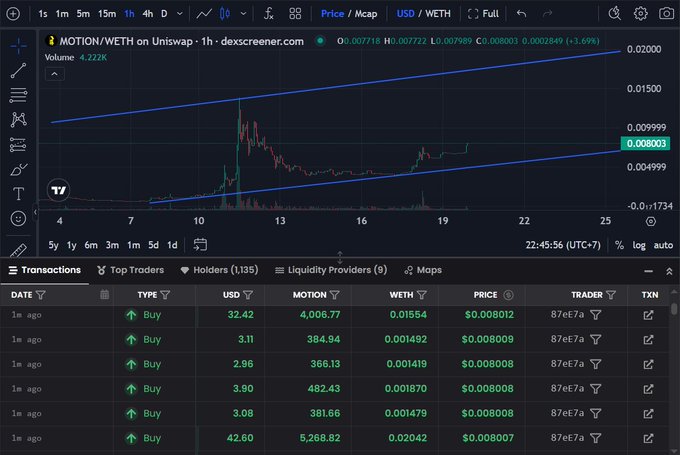
Task: Open time axis settings target icon
Action: (651, 221)
